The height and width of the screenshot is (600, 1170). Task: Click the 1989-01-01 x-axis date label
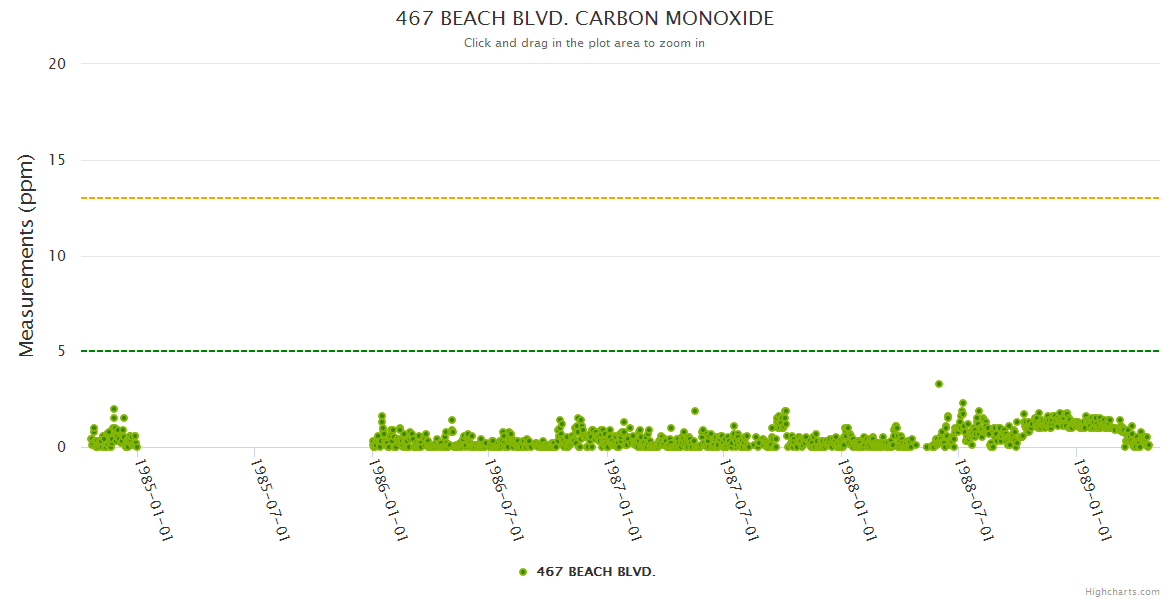click(1091, 500)
